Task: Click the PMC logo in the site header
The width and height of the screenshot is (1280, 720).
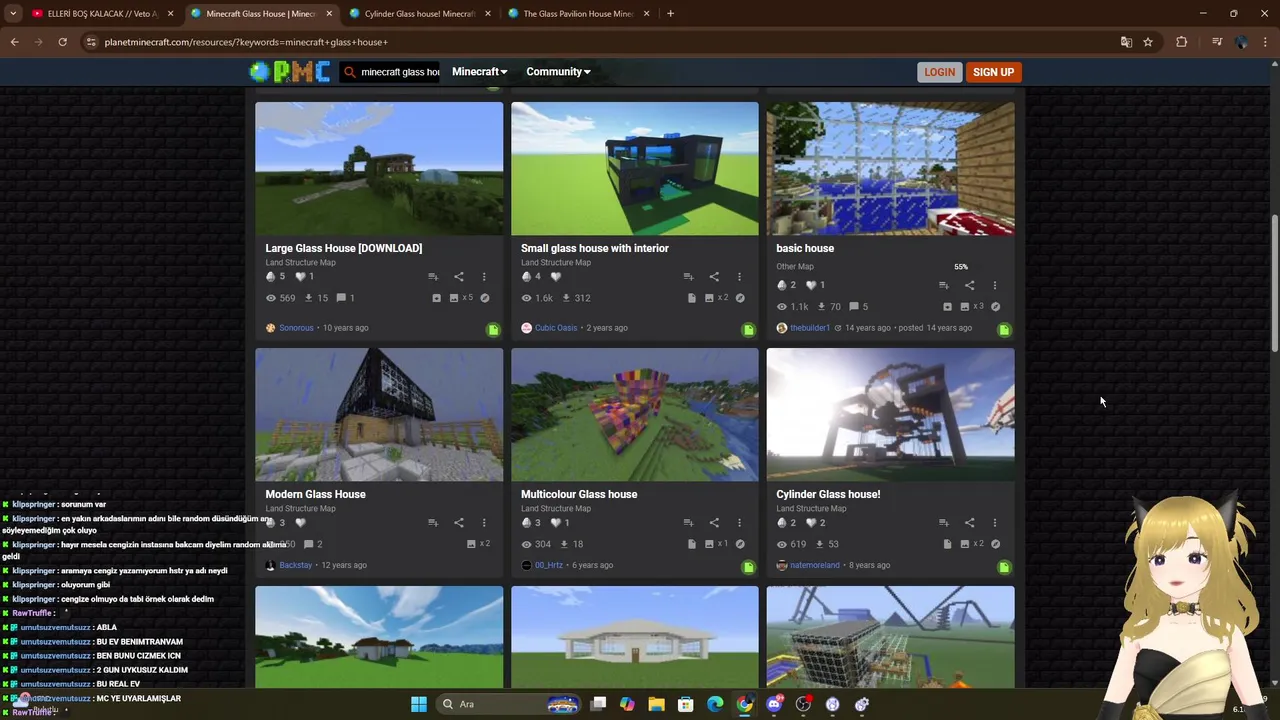Action: click(x=290, y=71)
